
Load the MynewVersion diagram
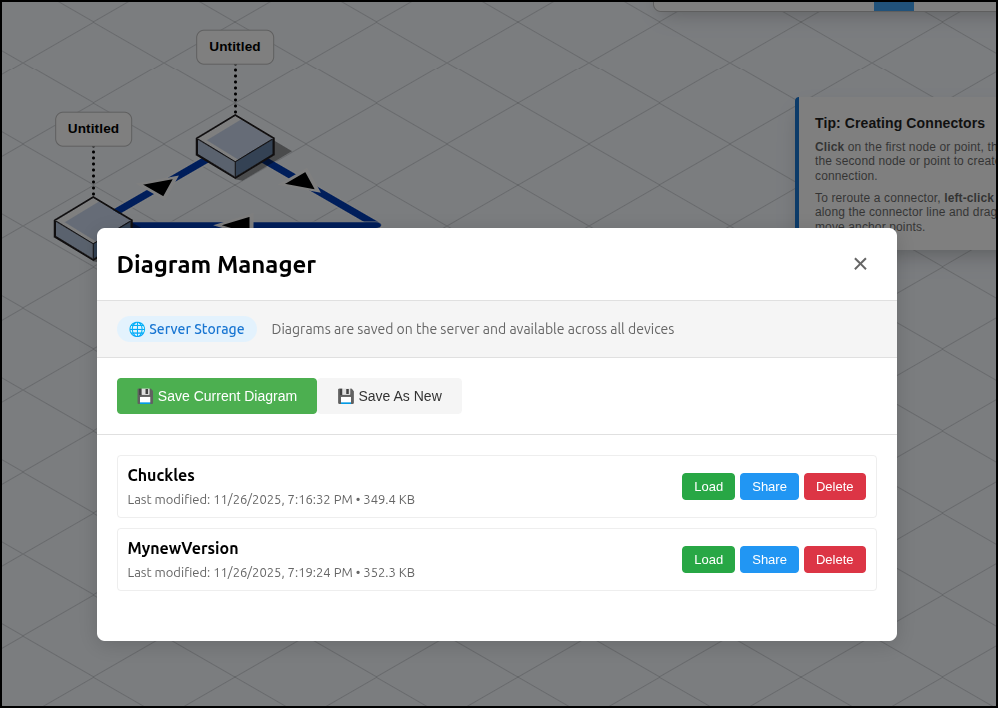(708, 560)
